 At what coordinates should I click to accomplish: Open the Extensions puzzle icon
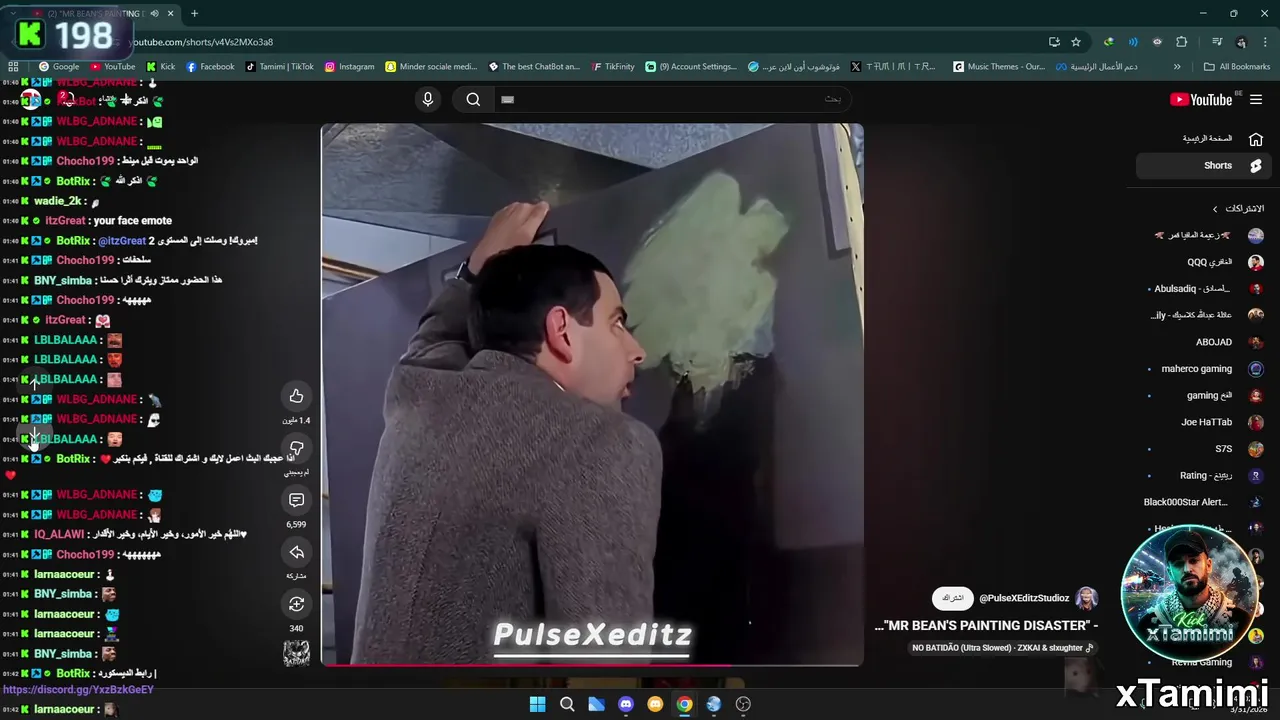click(x=1182, y=42)
